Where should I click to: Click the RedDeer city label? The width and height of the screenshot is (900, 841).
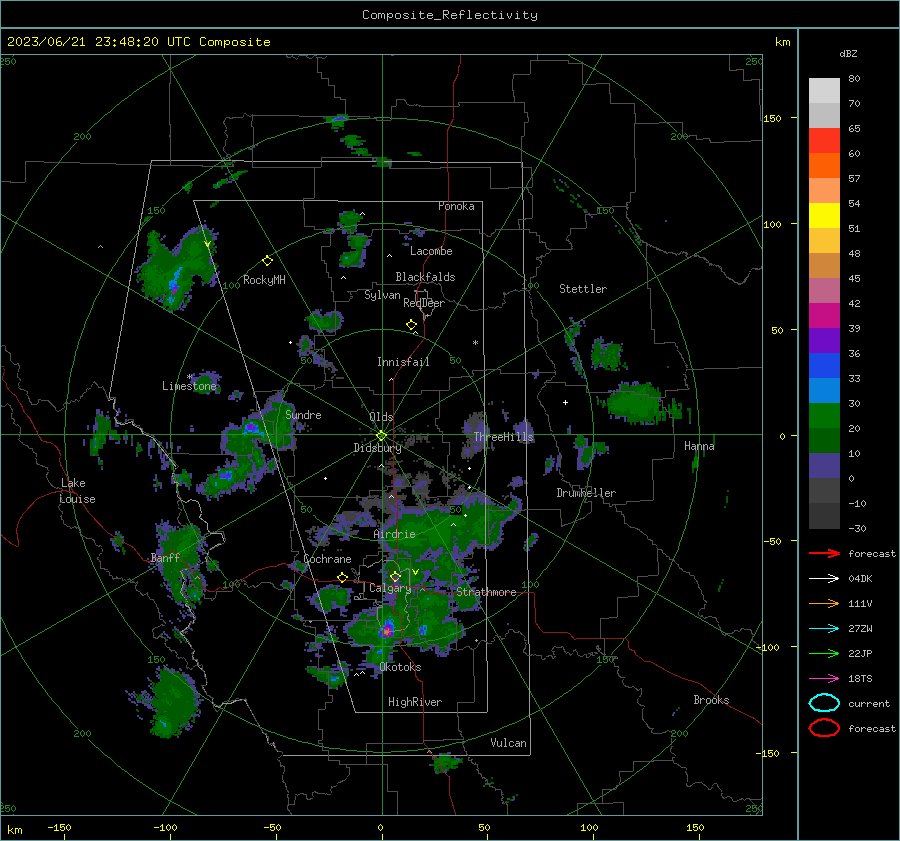coord(424,303)
